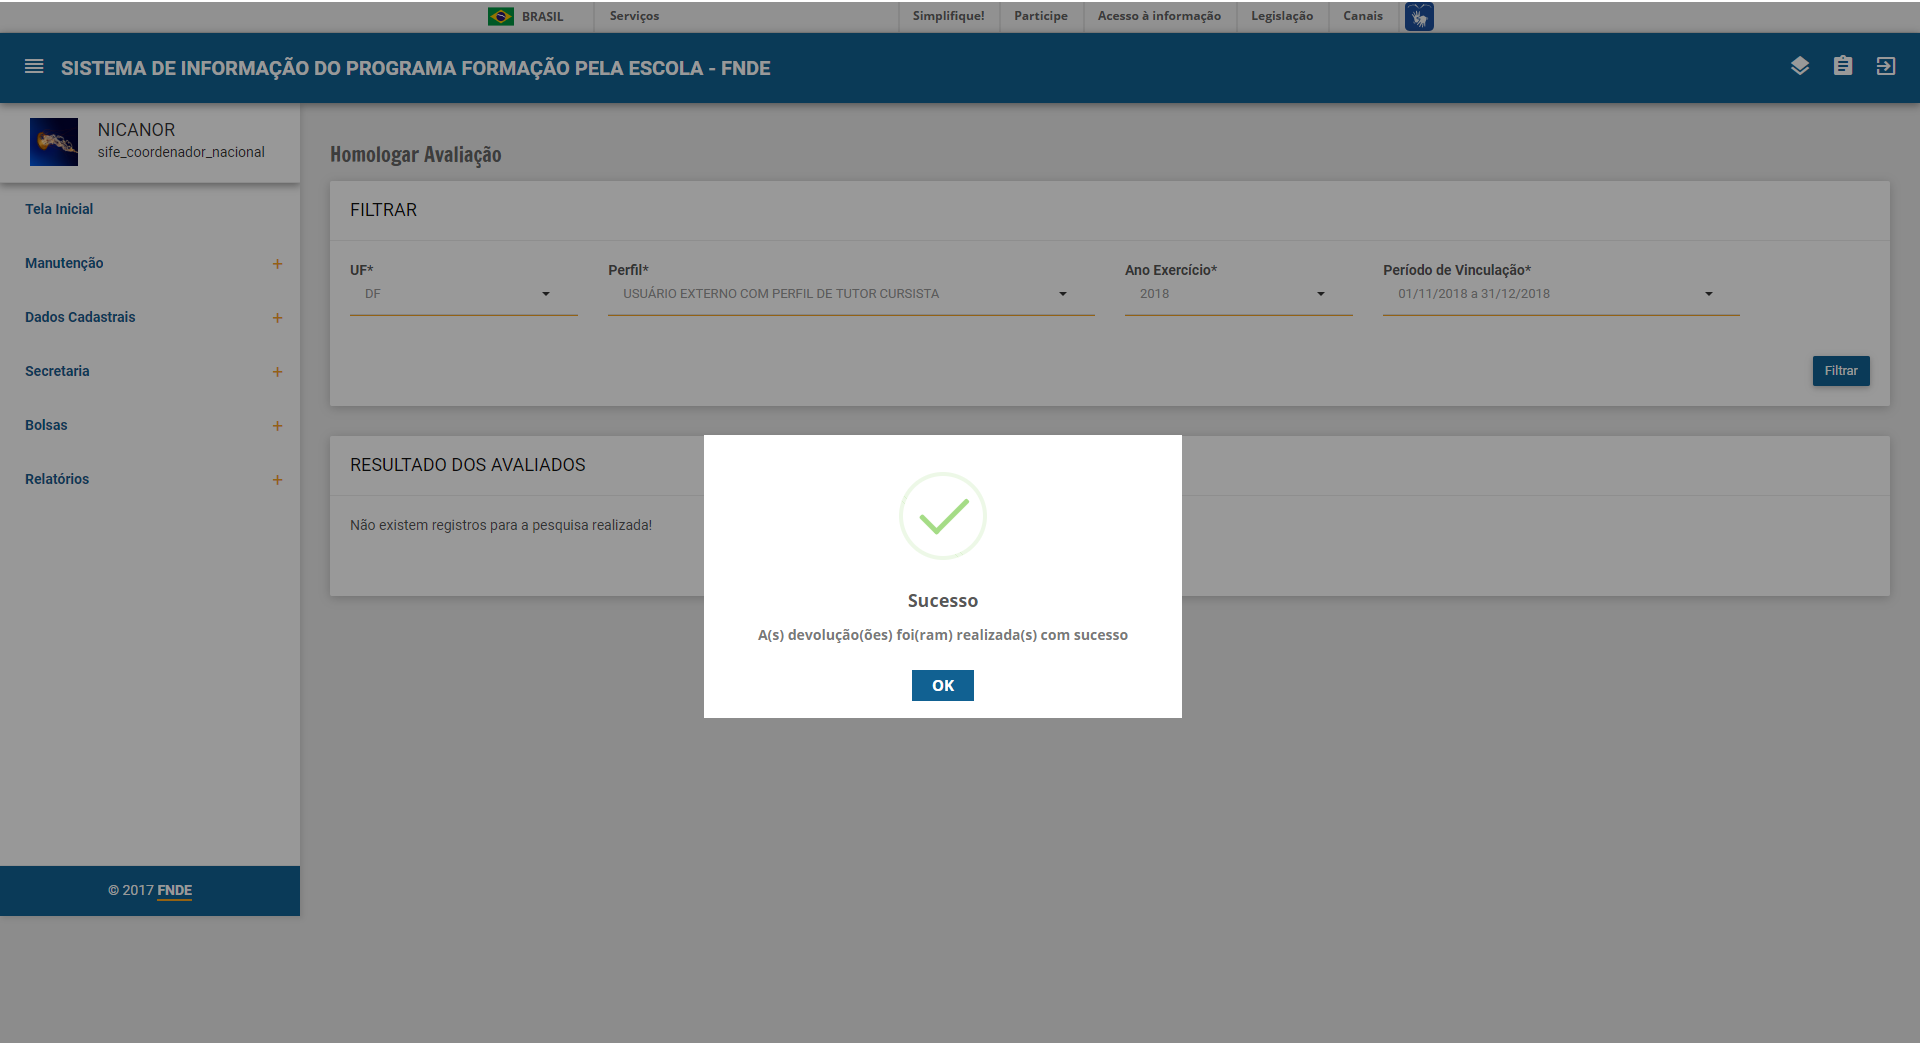Open the Relatórios sidebar item
1920x1043 pixels.
(57, 479)
